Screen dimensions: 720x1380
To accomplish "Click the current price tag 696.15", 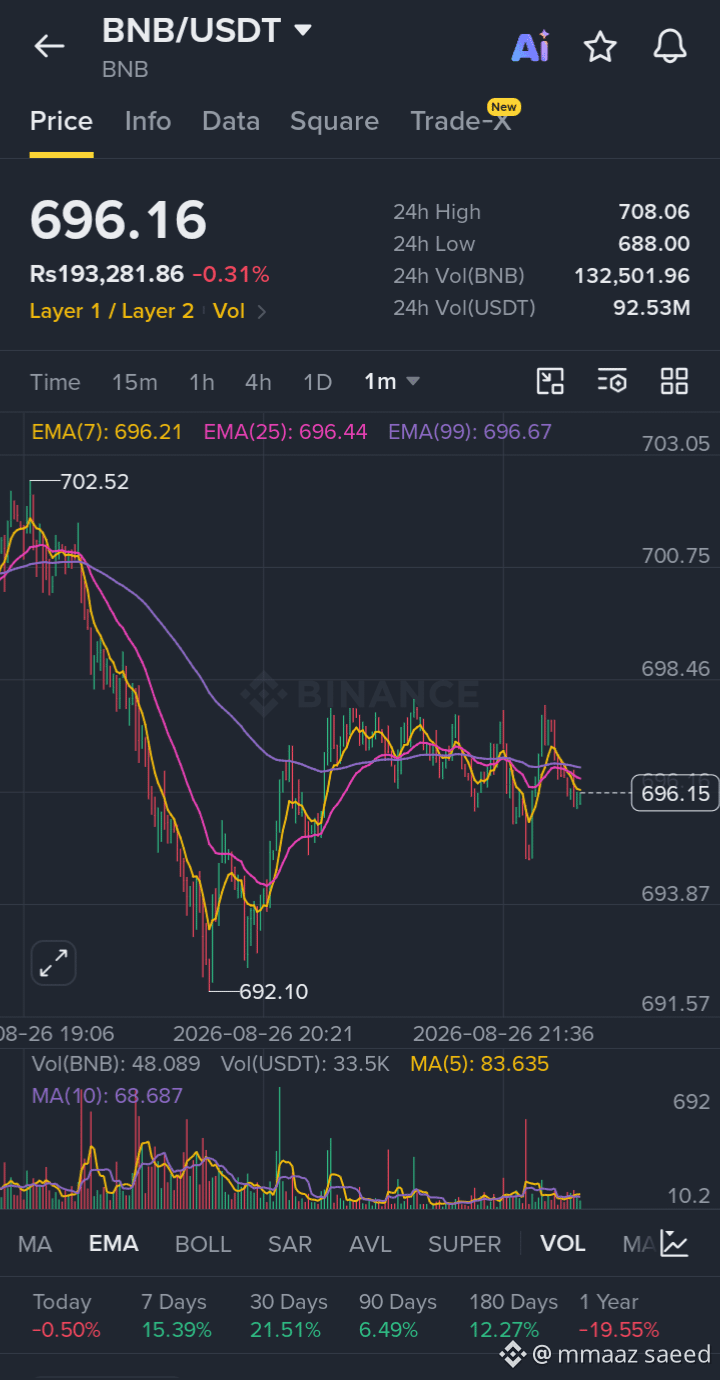I will pos(677,794).
